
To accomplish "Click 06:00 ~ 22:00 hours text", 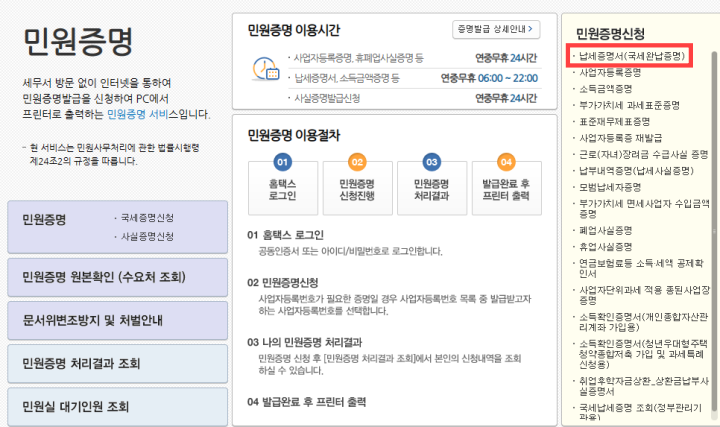I will pos(508,79).
